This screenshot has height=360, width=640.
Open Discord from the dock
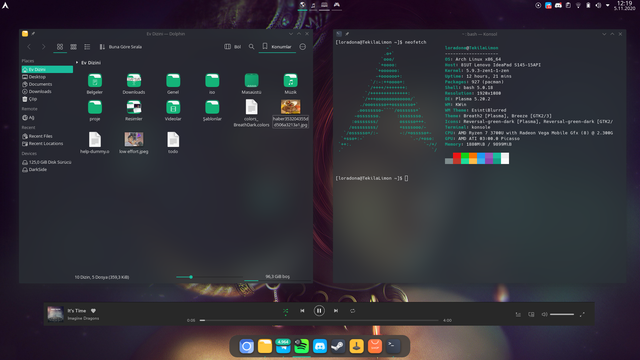tap(320, 347)
